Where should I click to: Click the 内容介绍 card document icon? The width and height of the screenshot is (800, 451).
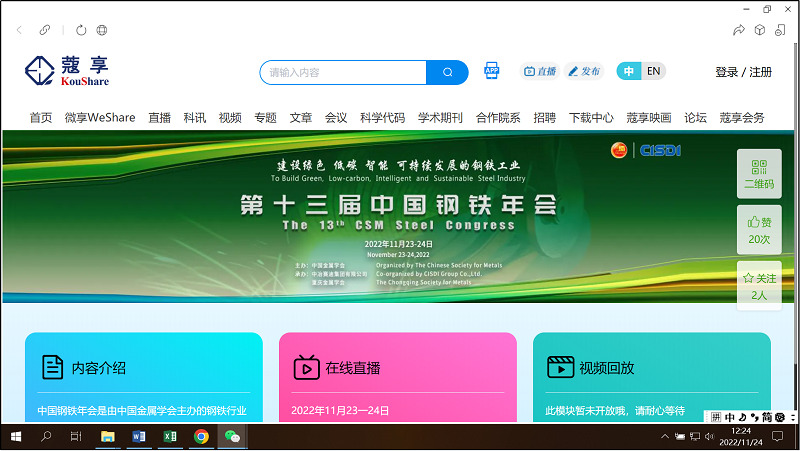(x=53, y=367)
